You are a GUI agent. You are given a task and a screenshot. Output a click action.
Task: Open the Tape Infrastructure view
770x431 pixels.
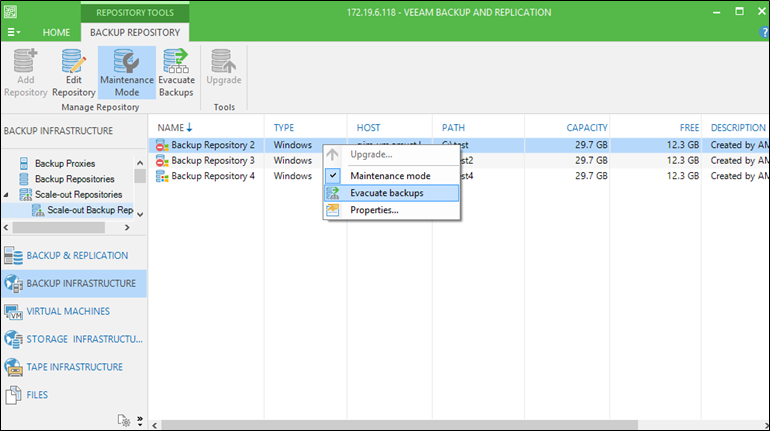tap(74, 367)
